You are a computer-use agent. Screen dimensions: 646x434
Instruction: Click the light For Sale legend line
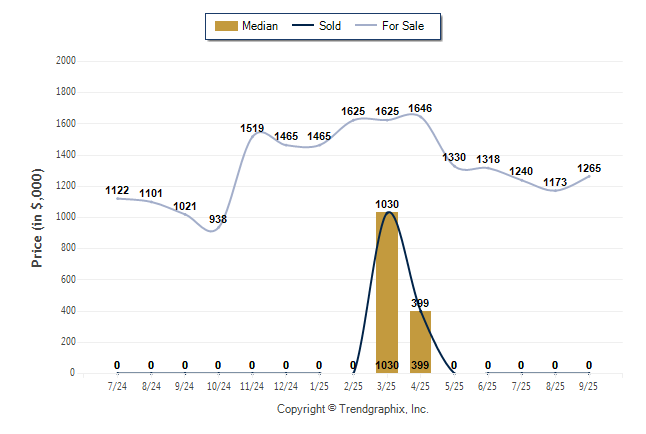364,26
